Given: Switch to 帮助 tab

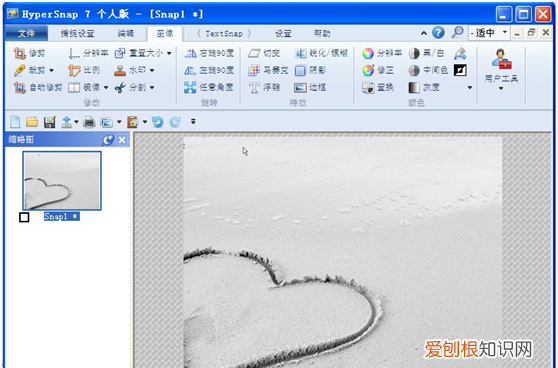Looking at the screenshot, I should pyautogui.click(x=322, y=33).
